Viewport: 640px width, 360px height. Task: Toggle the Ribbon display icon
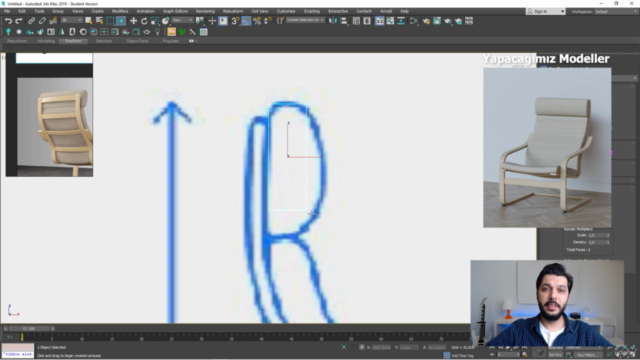[x=380, y=21]
